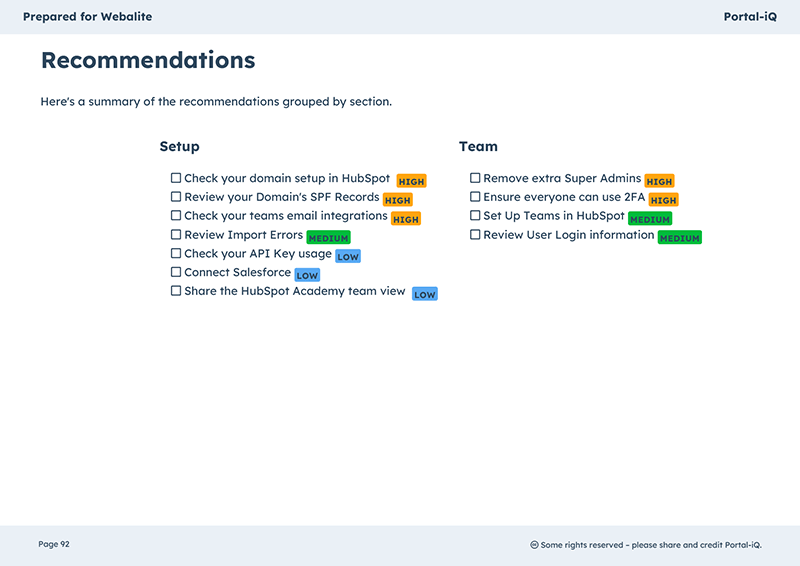Tick the 'Connect Salesforce' checkbox
Screen dimensions: 800x566
tap(176, 272)
